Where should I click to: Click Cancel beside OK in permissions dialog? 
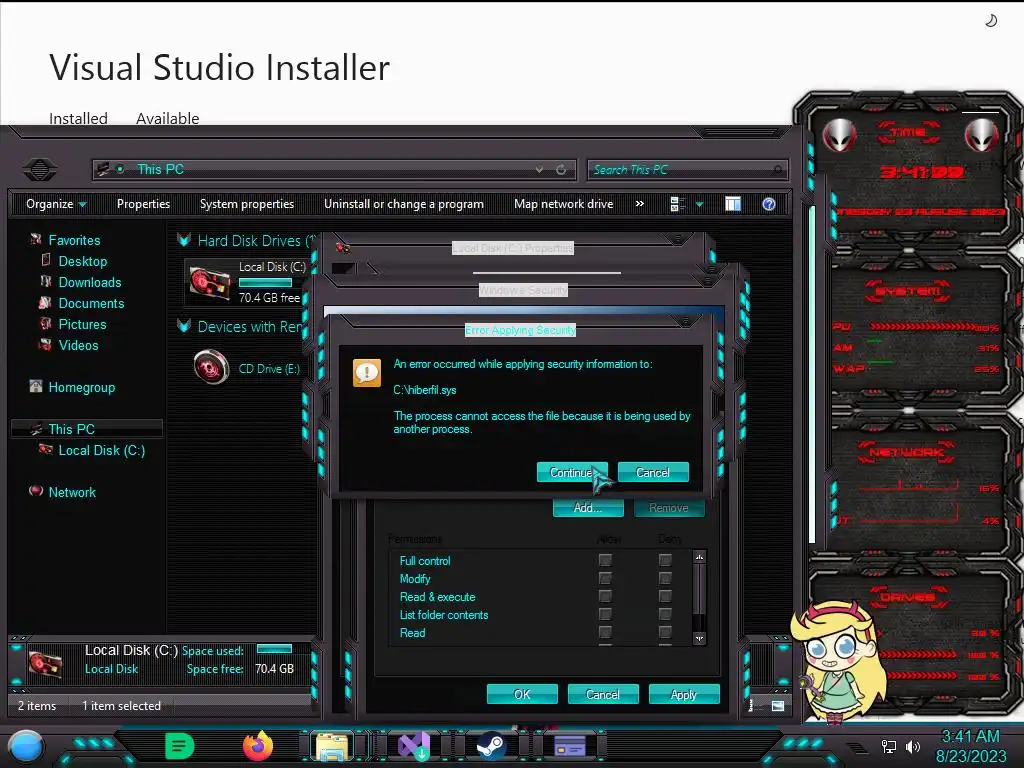pyautogui.click(x=603, y=694)
